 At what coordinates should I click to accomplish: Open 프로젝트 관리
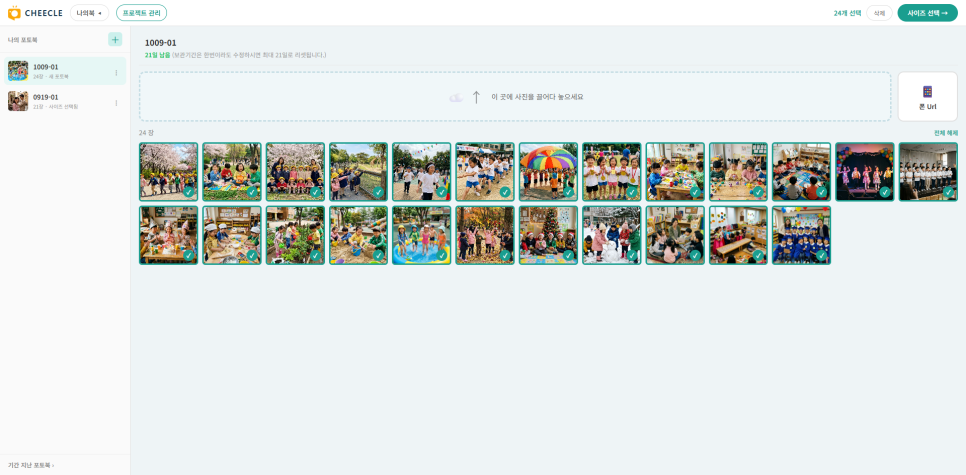tap(141, 13)
